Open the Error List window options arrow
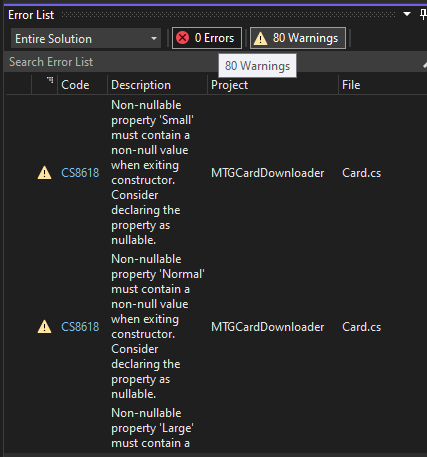The width and height of the screenshot is (427, 457). point(407,14)
